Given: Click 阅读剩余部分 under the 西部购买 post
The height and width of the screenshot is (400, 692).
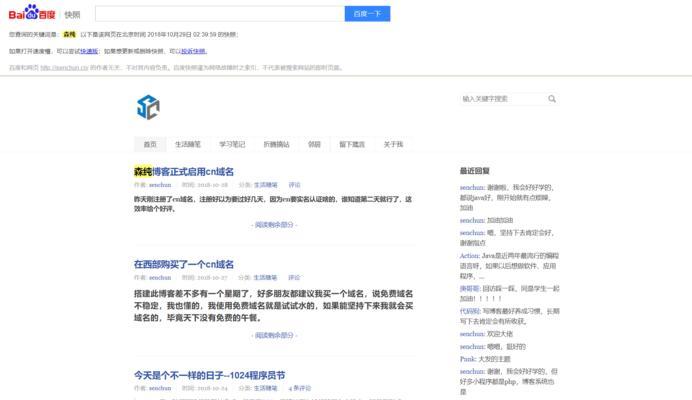Looking at the screenshot, I should pos(274,335).
